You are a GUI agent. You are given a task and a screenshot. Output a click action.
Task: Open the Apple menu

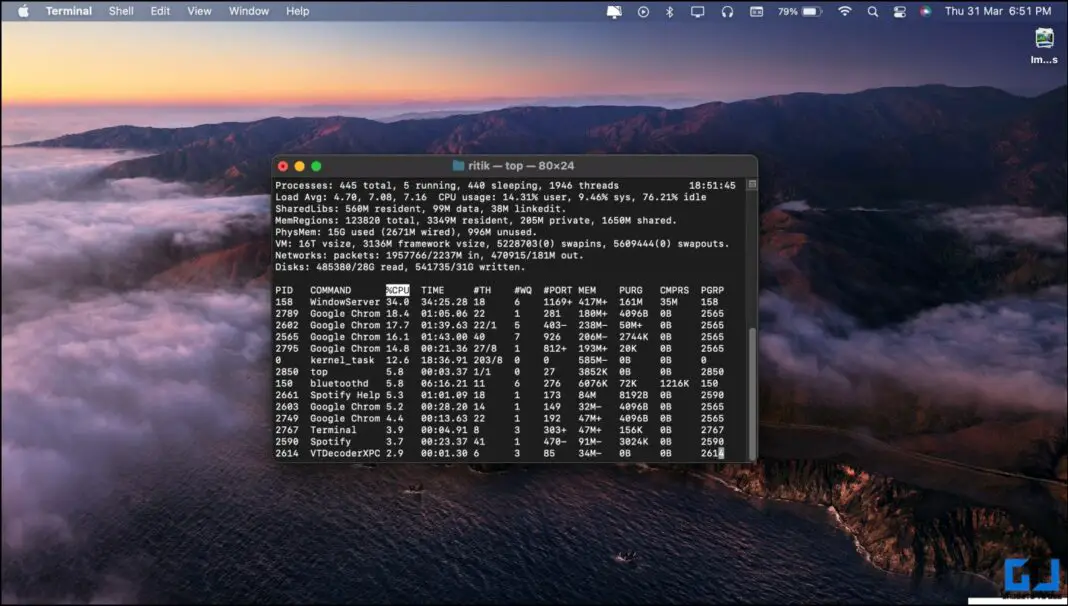click(23, 11)
